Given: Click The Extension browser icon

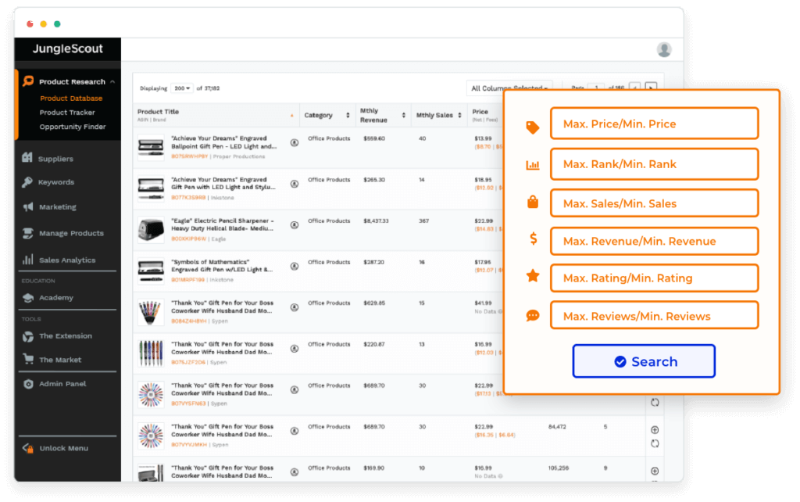Looking at the screenshot, I should [28, 336].
